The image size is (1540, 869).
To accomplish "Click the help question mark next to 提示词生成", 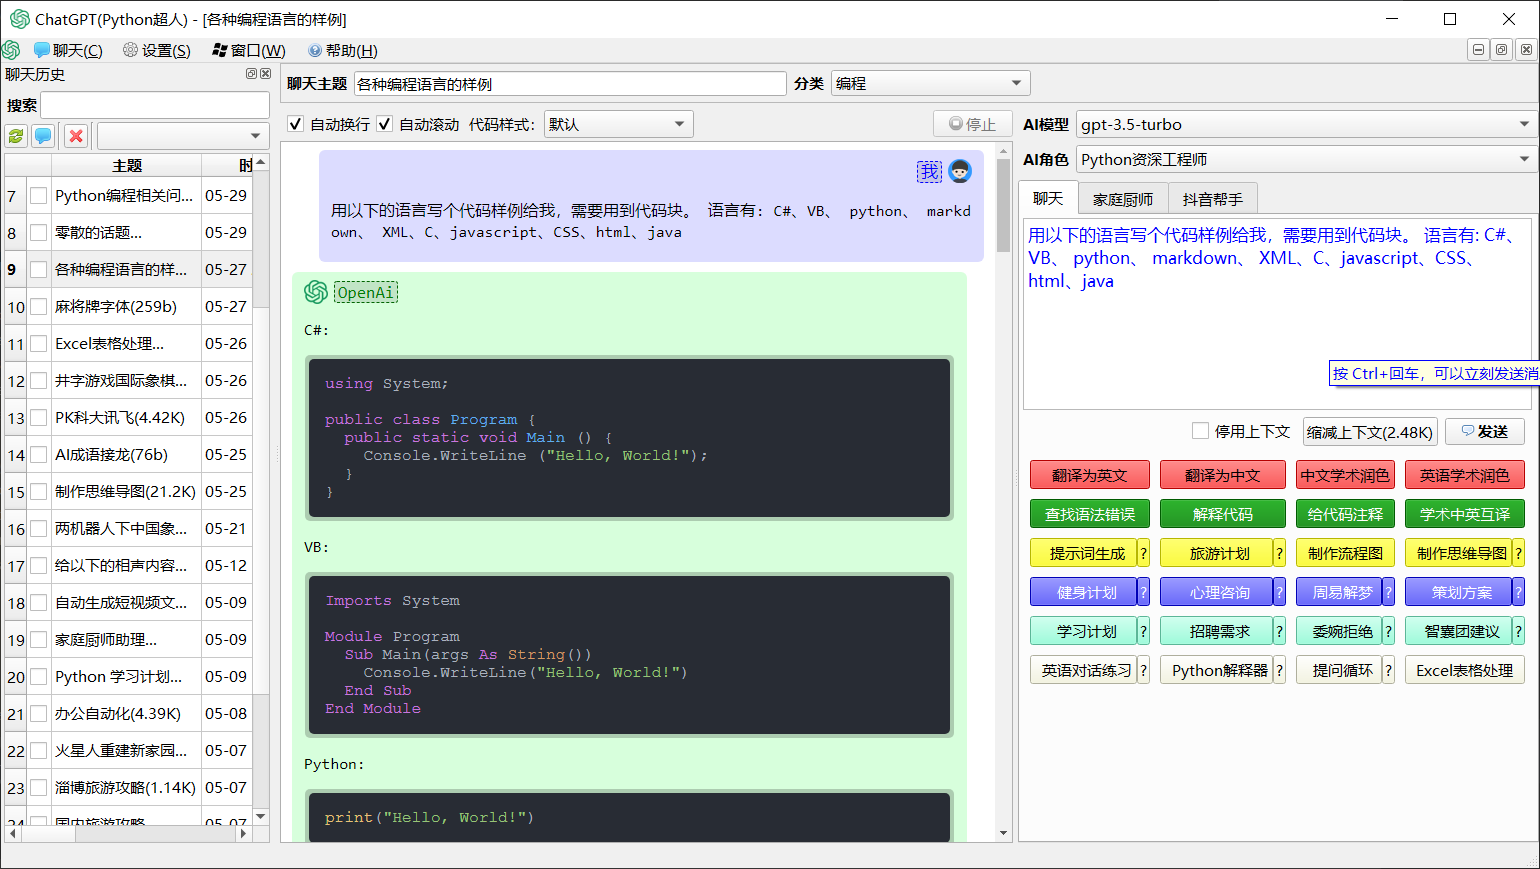I will [1143, 553].
